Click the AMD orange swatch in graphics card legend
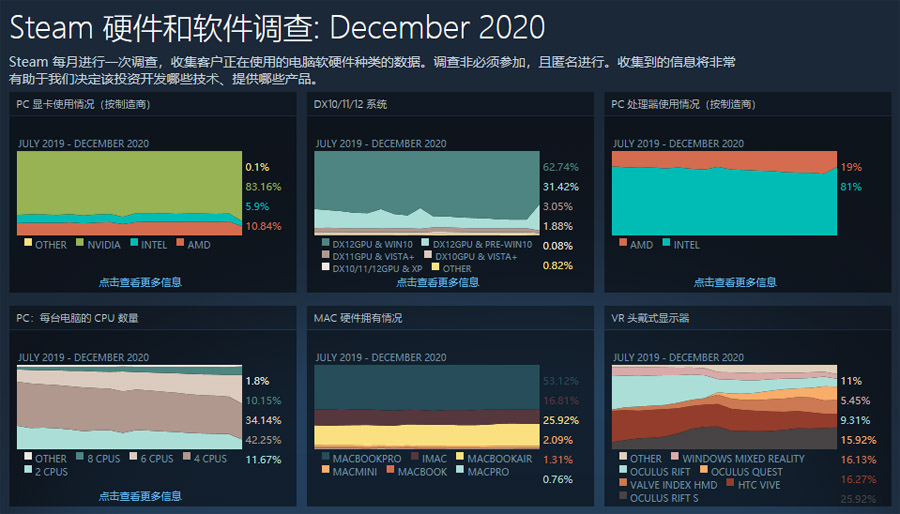The image size is (900, 514). (180, 242)
